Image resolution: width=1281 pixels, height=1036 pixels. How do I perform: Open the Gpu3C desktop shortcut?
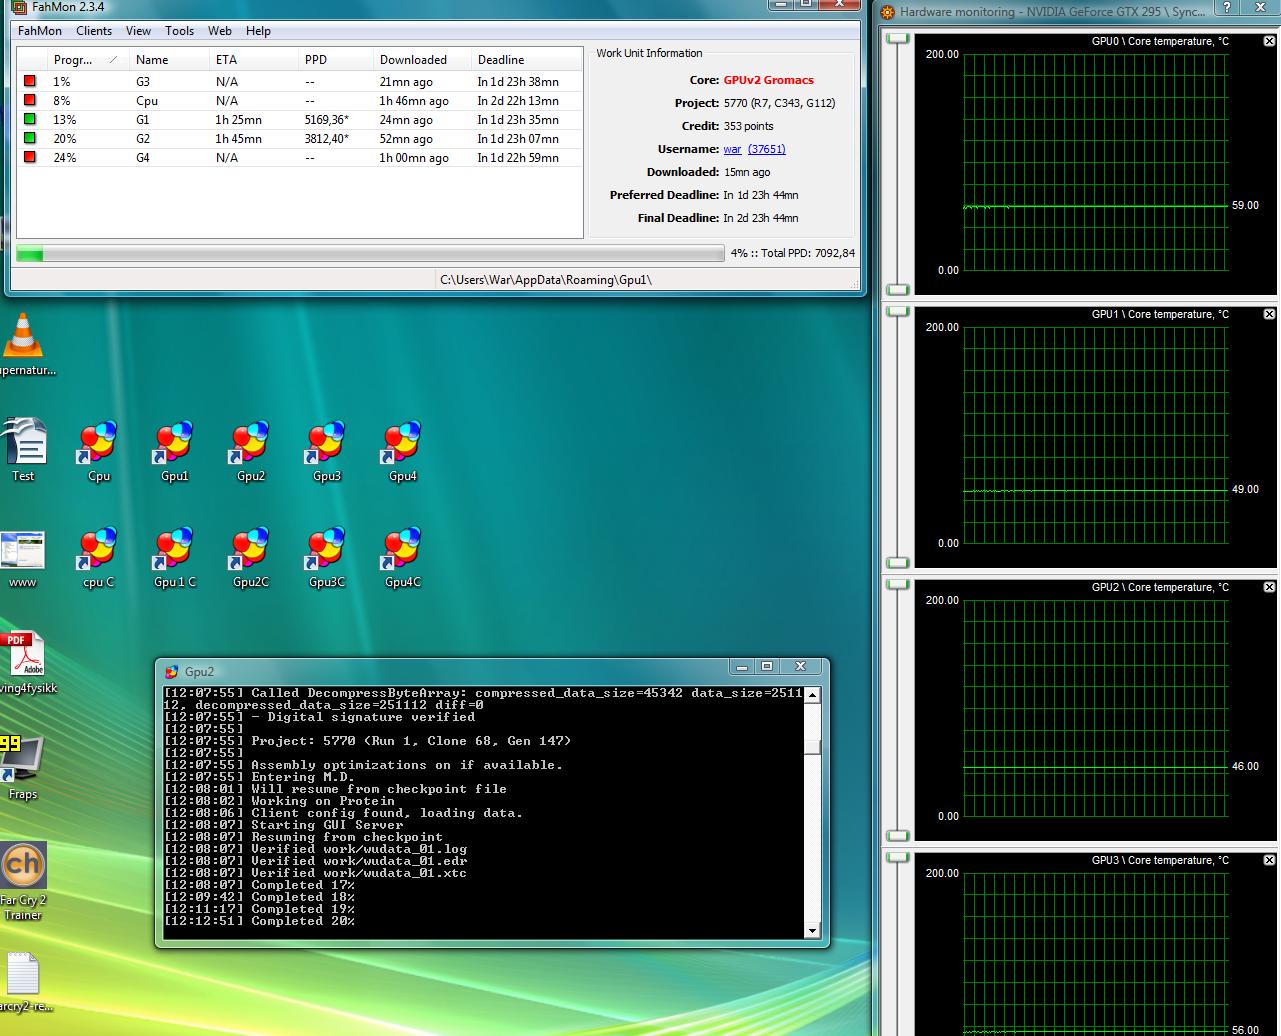click(x=327, y=558)
